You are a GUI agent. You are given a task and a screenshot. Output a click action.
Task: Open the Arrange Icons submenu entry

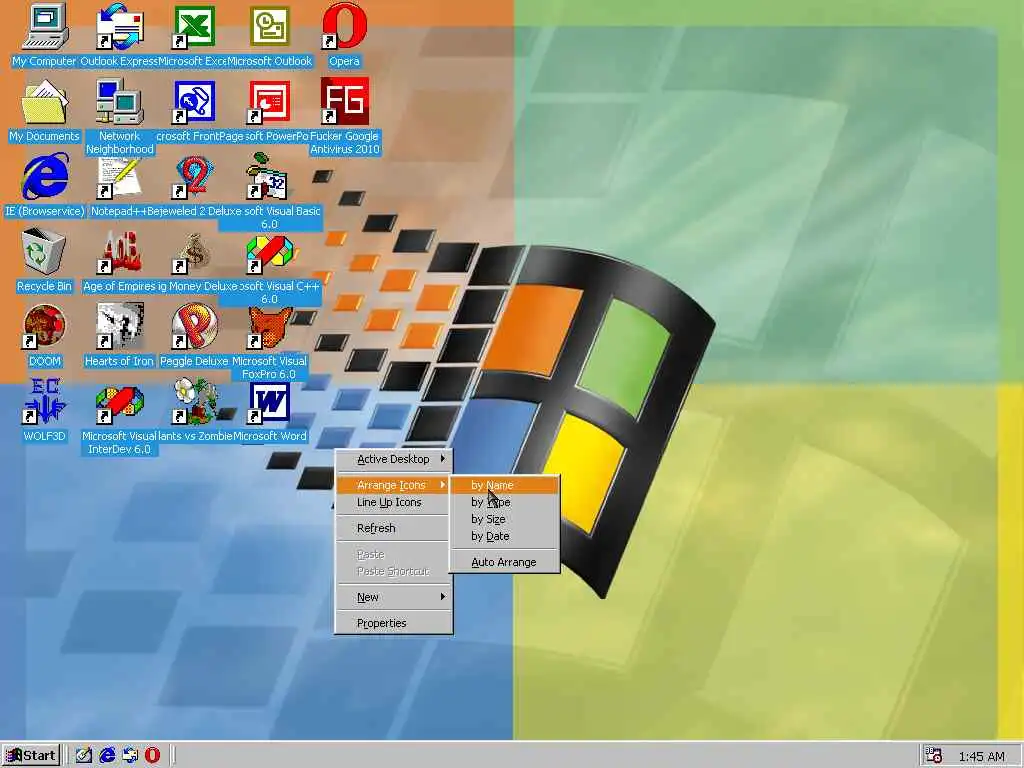pos(394,485)
